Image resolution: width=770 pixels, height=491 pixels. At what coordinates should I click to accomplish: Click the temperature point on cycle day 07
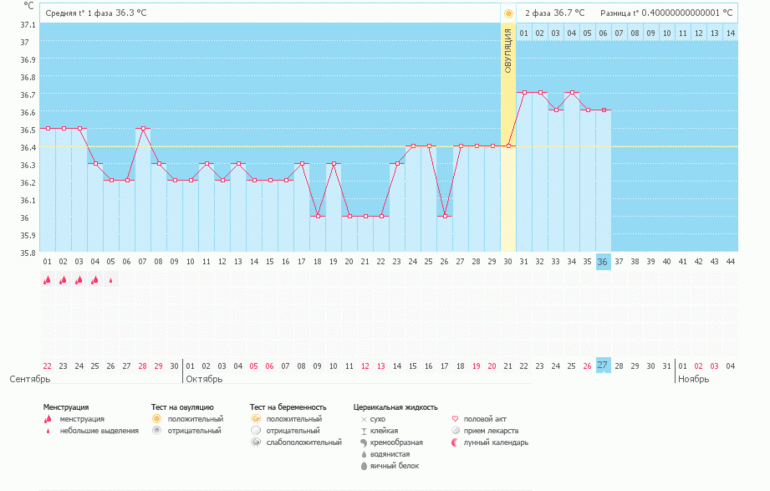pos(143,128)
